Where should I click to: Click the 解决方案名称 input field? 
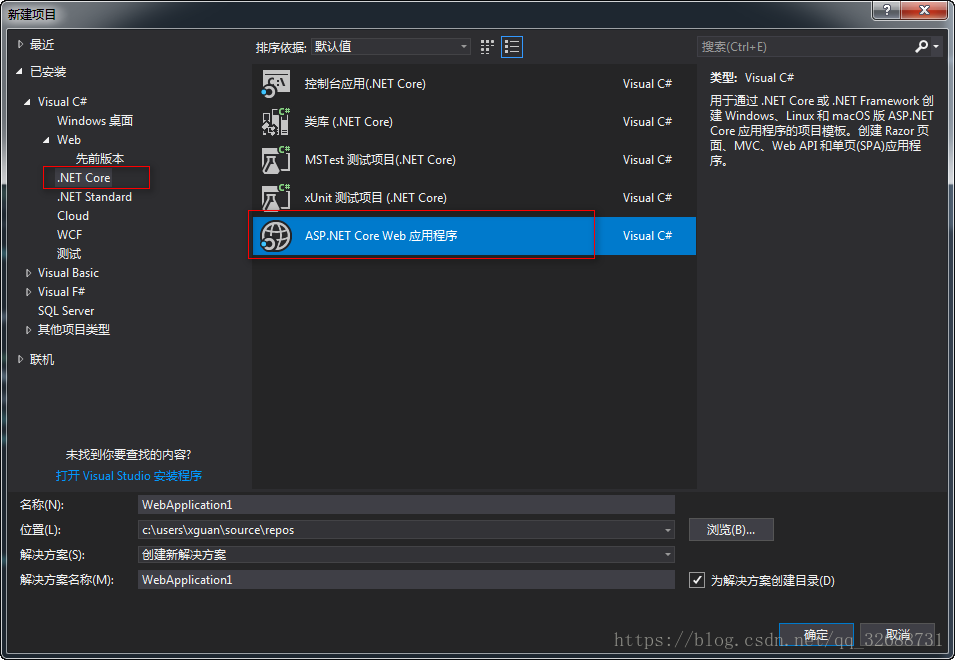[406, 580]
